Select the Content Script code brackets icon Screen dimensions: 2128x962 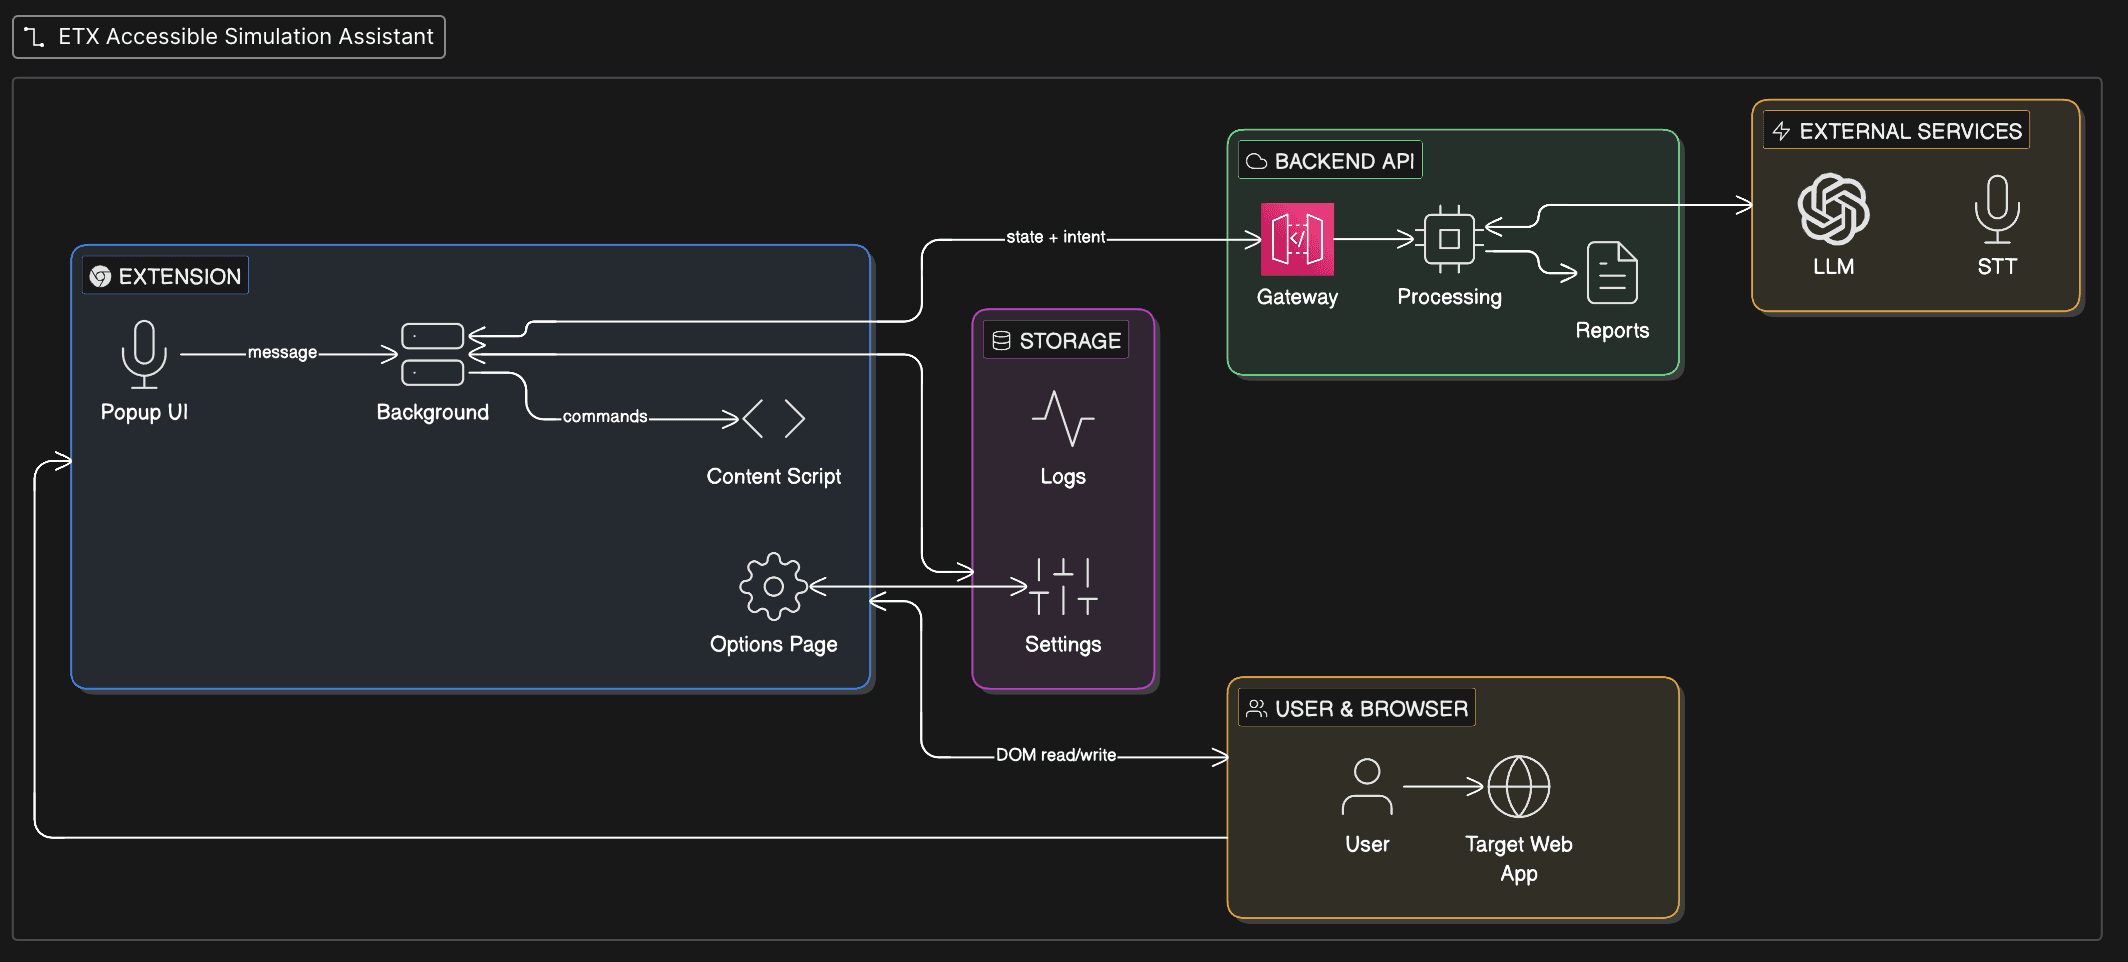[773, 418]
